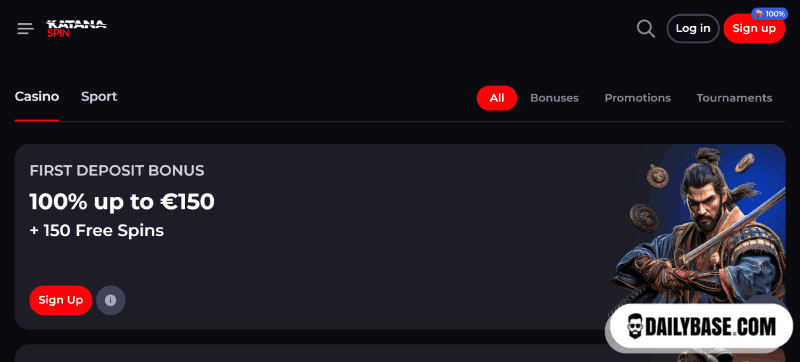
Task: Click the 100% gift badge
Action: pos(769,14)
